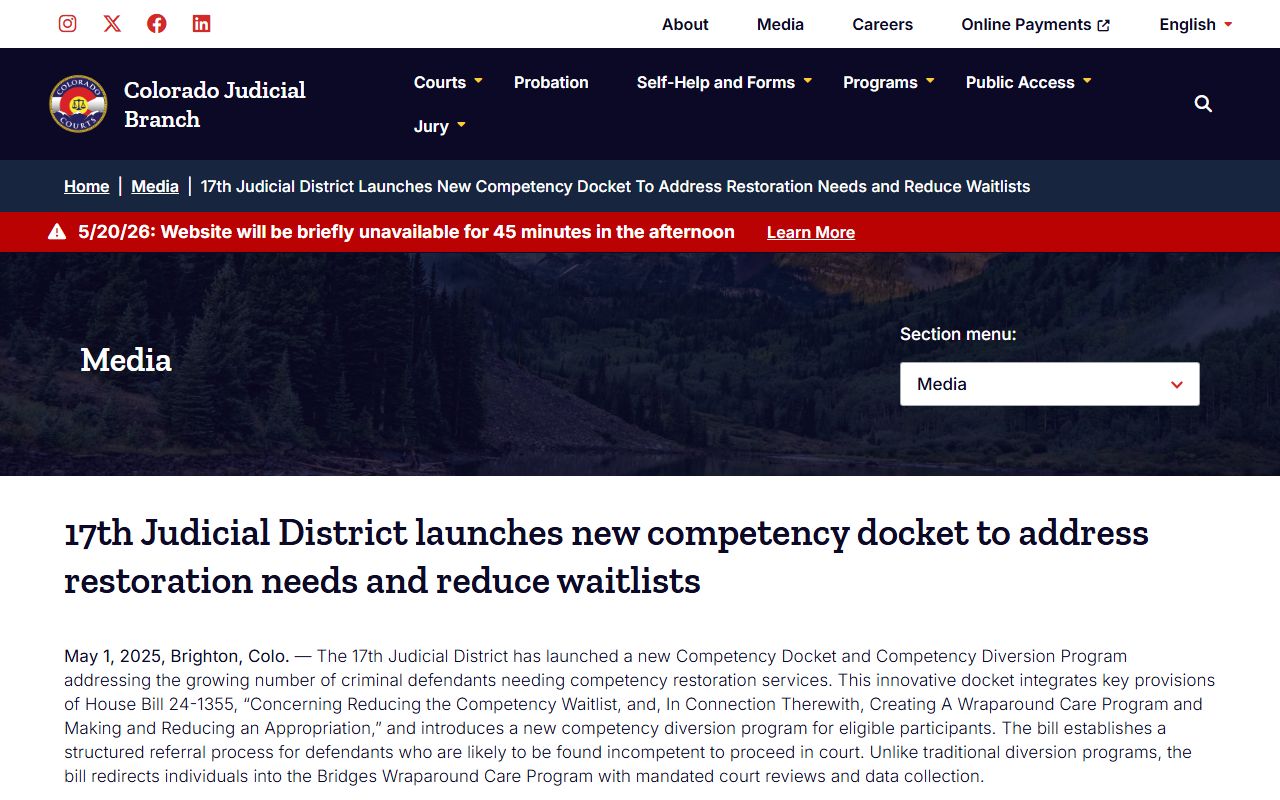Open the English language arrow
The height and width of the screenshot is (800, 1280).
(1228, 24)
